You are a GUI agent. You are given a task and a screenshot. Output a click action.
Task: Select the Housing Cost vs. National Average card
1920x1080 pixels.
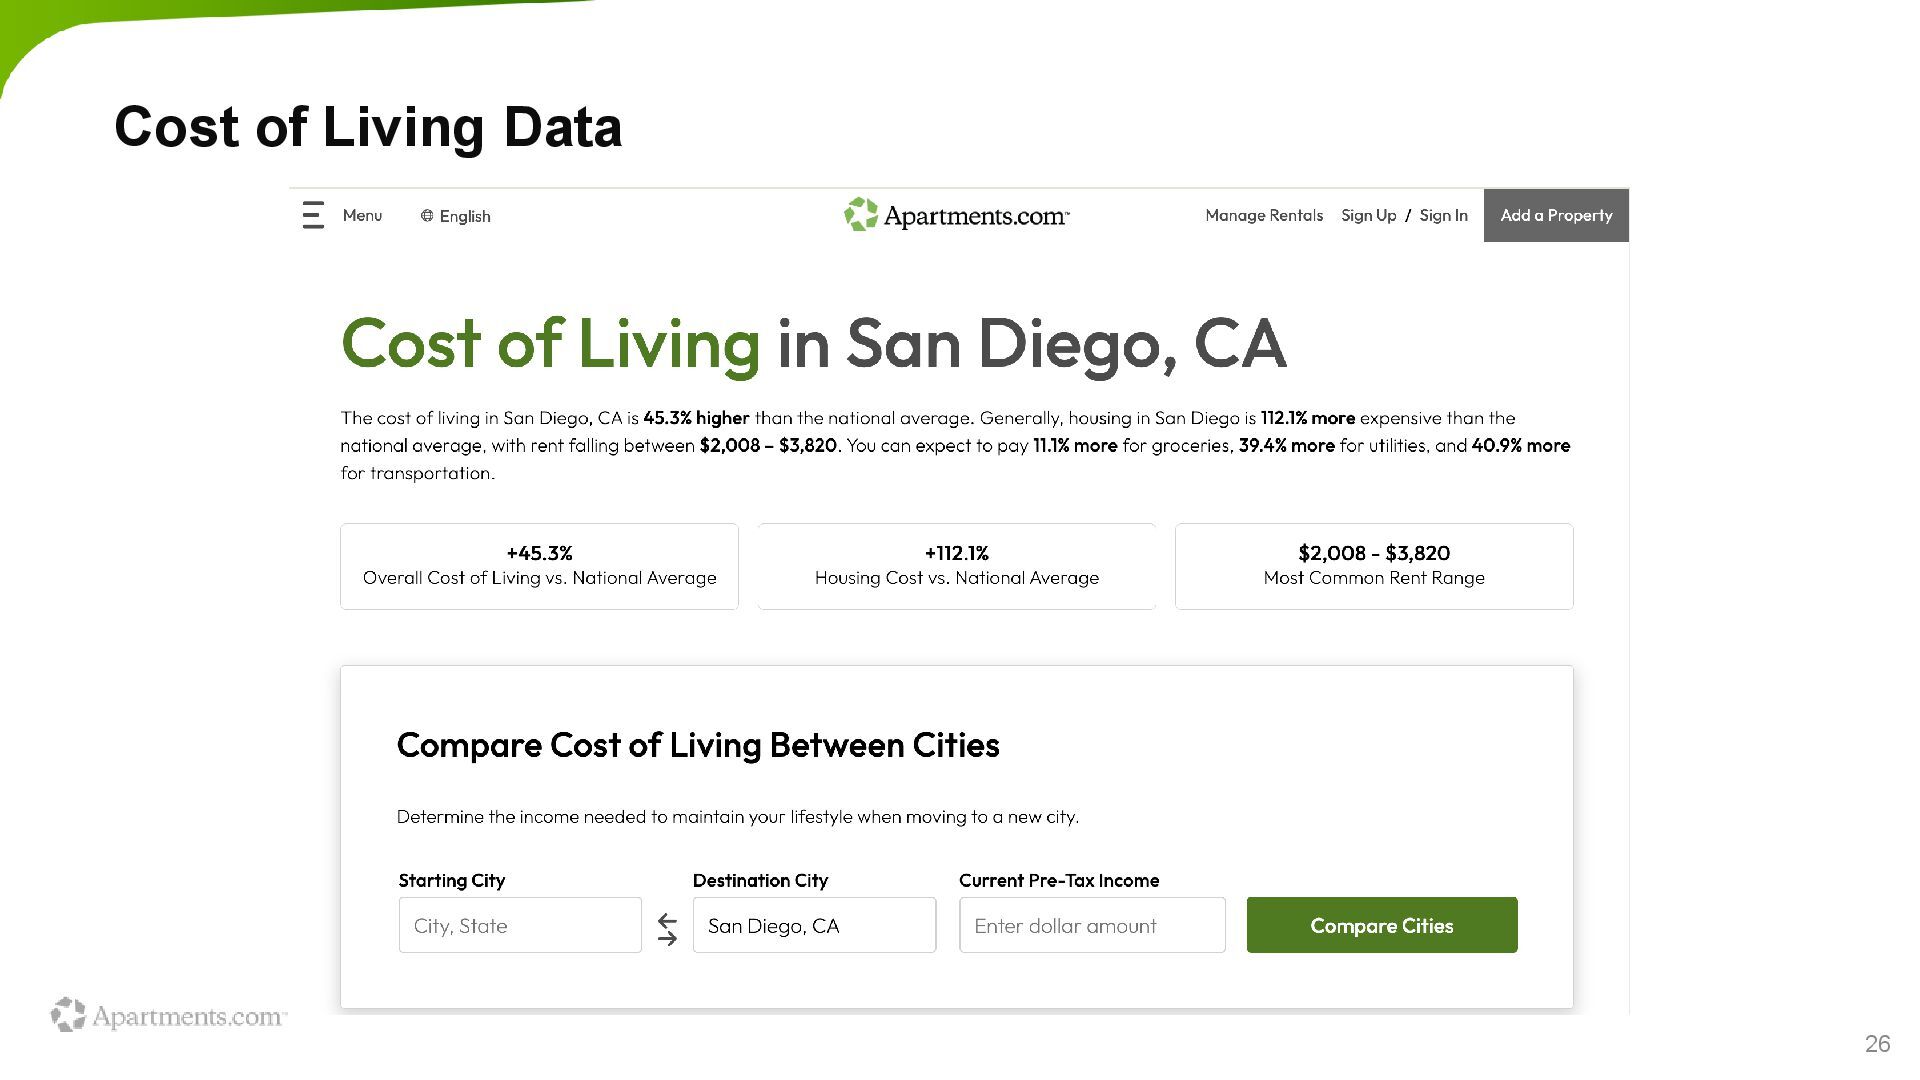(957, 566)
